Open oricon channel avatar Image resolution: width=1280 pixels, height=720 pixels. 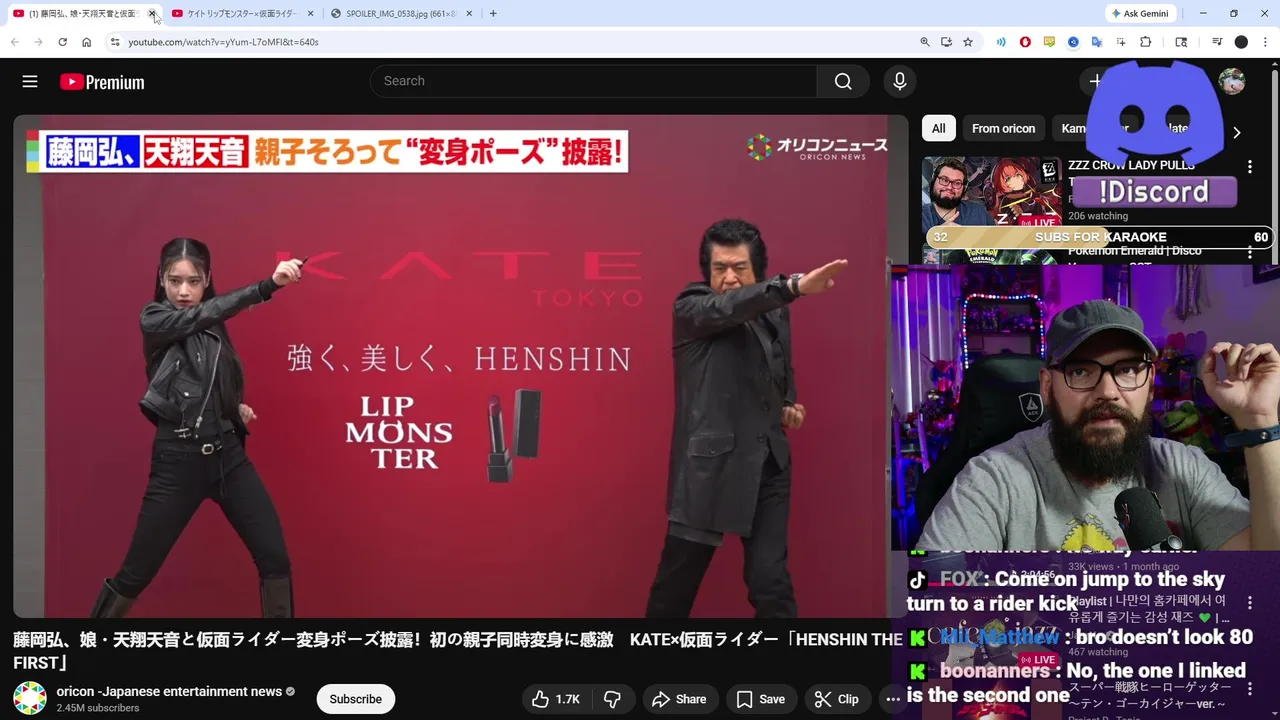pos(30,698)
